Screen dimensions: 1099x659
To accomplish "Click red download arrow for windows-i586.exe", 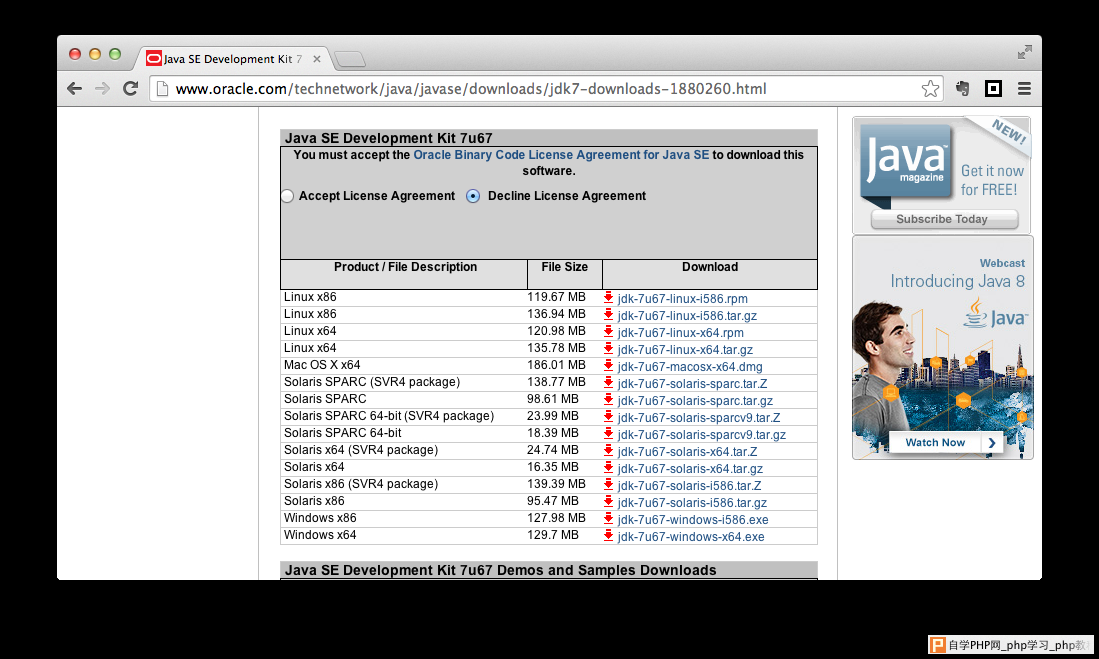I will 608,519.
